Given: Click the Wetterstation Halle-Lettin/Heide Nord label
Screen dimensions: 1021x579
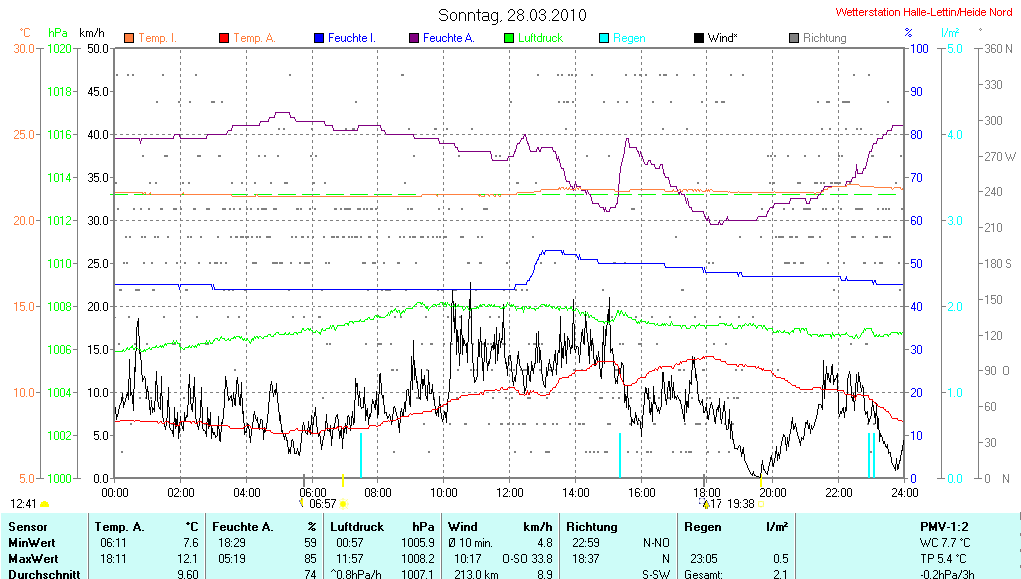Looking at the screenshot, I should (923, 12).
